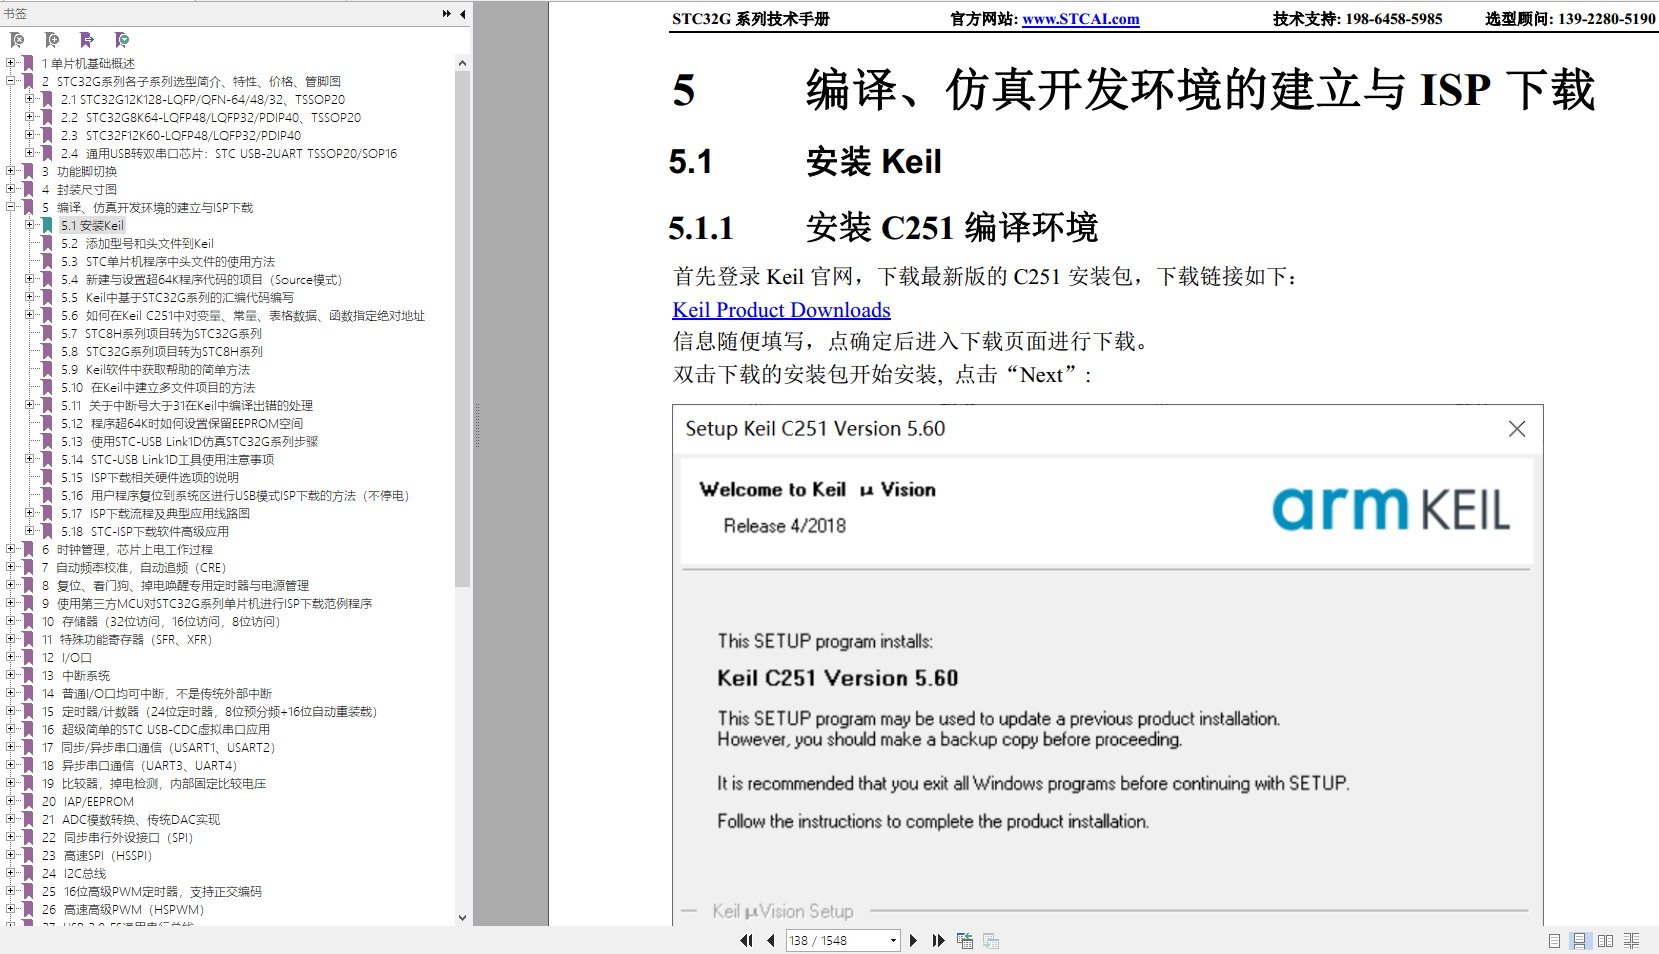This screenshot has width=1659, height=954.
Task: Collapse chapter 5 编译、仿真开发环境 bookmark
Action: pyautogui.click(x=11, y=206)
